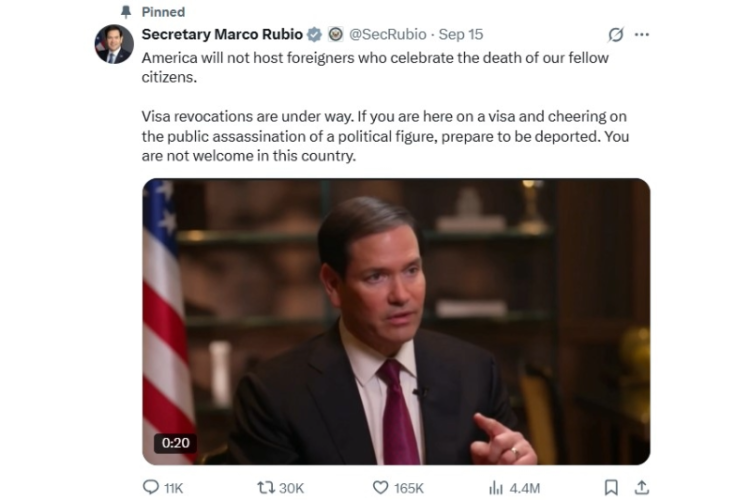The width and height of the screenshot is (750, 500).
Task: Click the pin icon above the post
Action: click(x=126, y=12)
